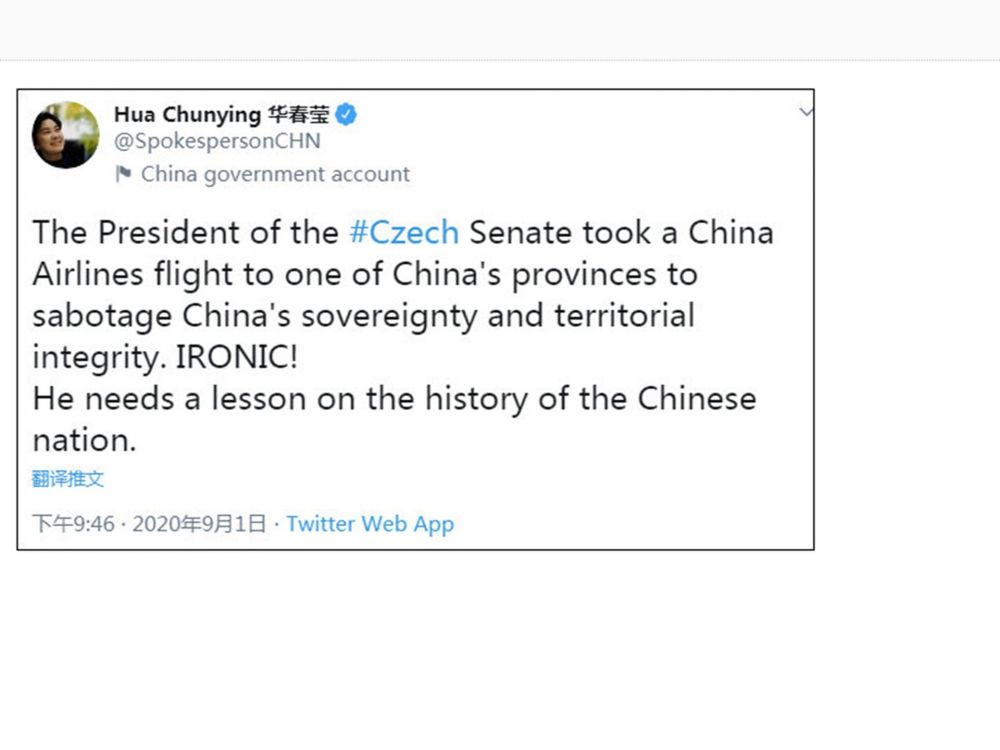Click the government account flag icon

point(123,174)
